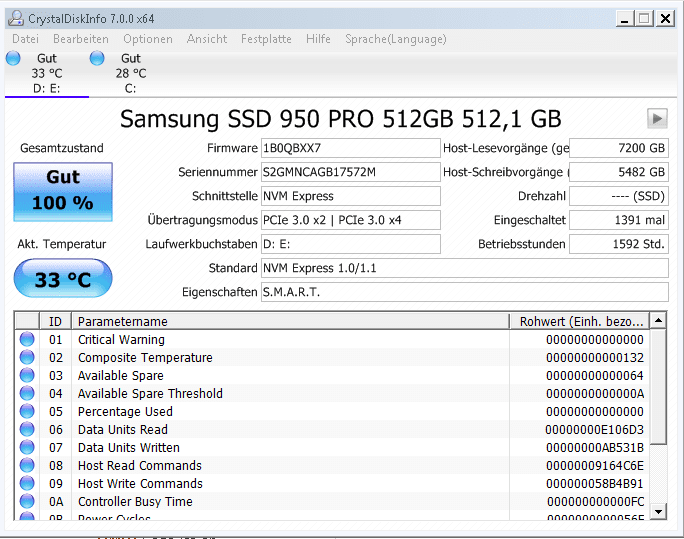Sort by the Rohwert column header
This screenshot has width=684, height=539.
[x=579, y=321]
